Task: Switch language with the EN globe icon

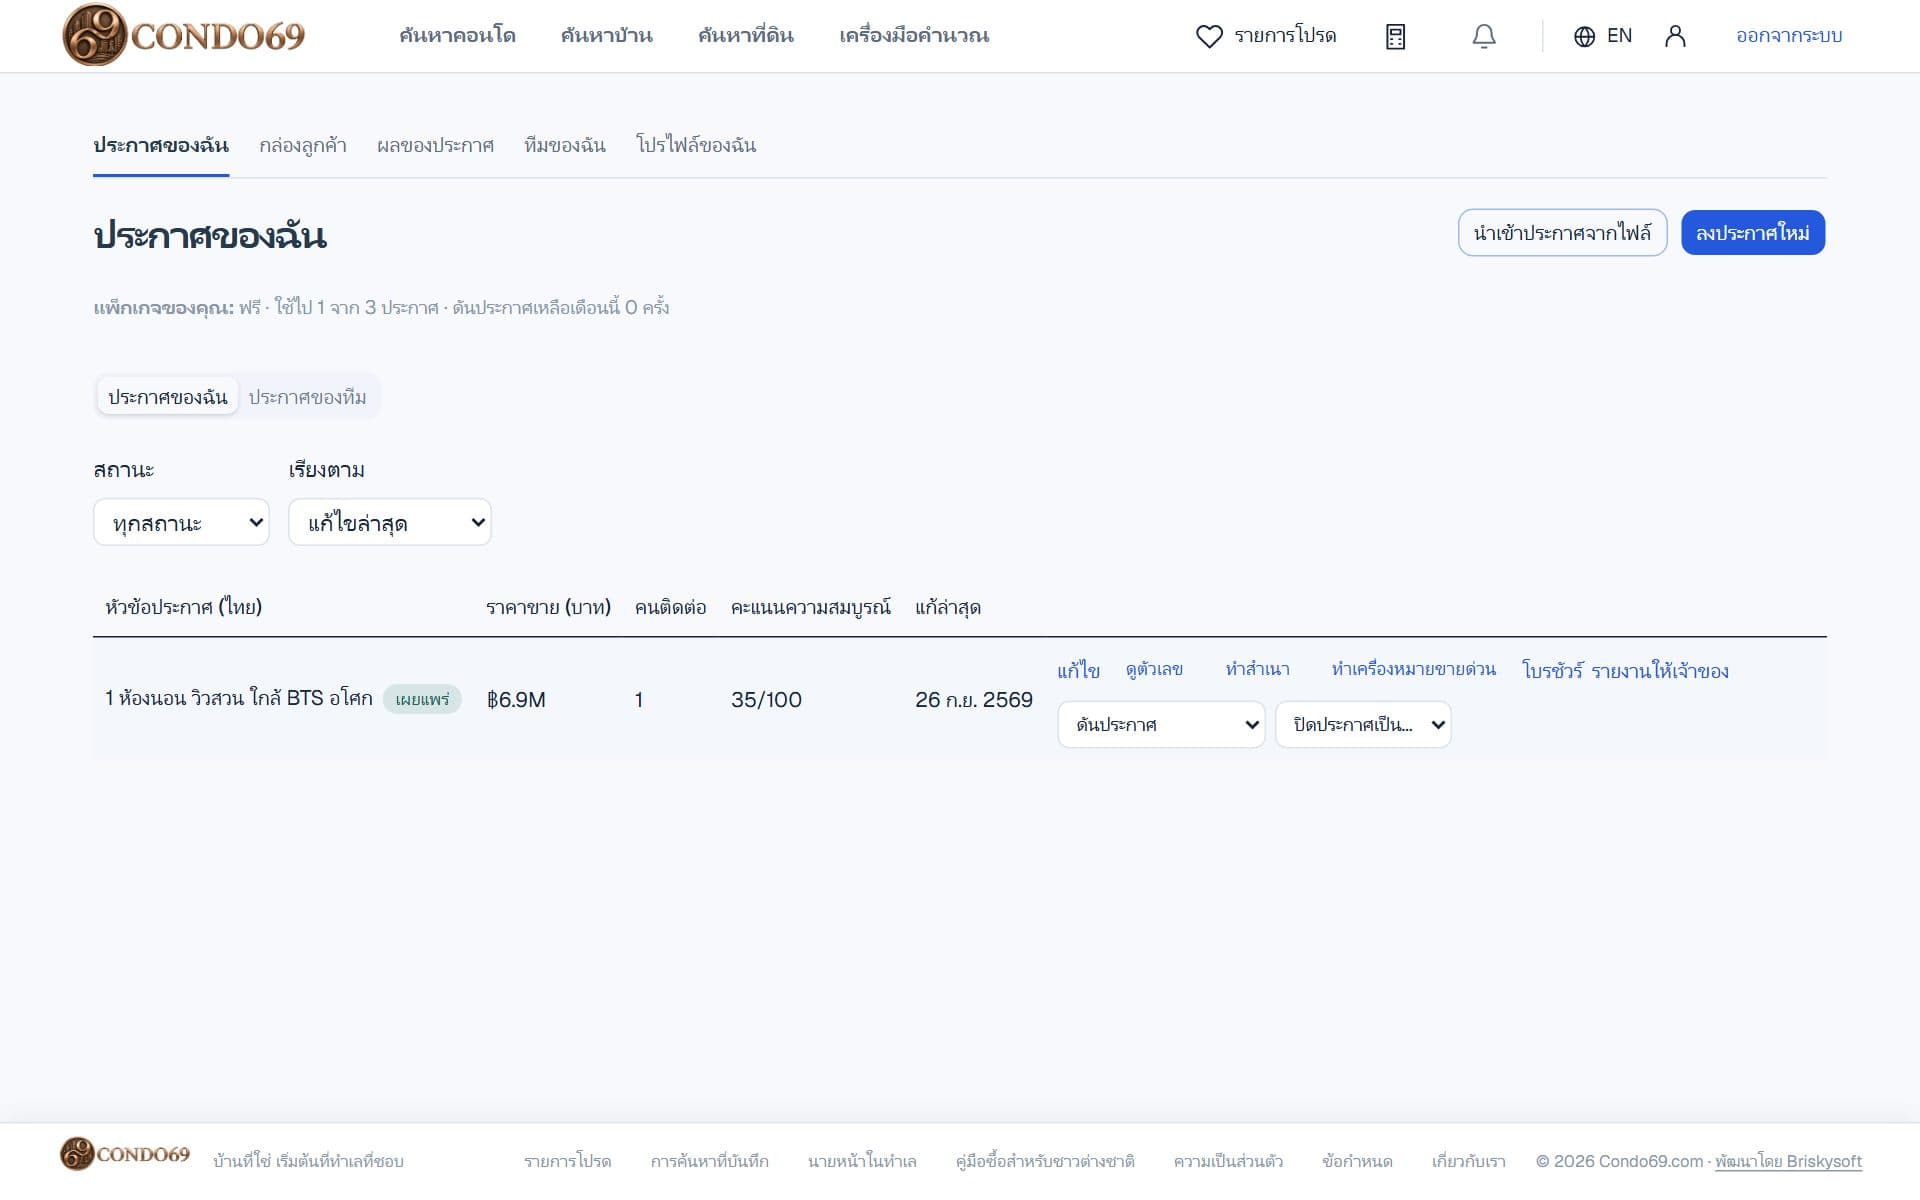Action: 1603,36
